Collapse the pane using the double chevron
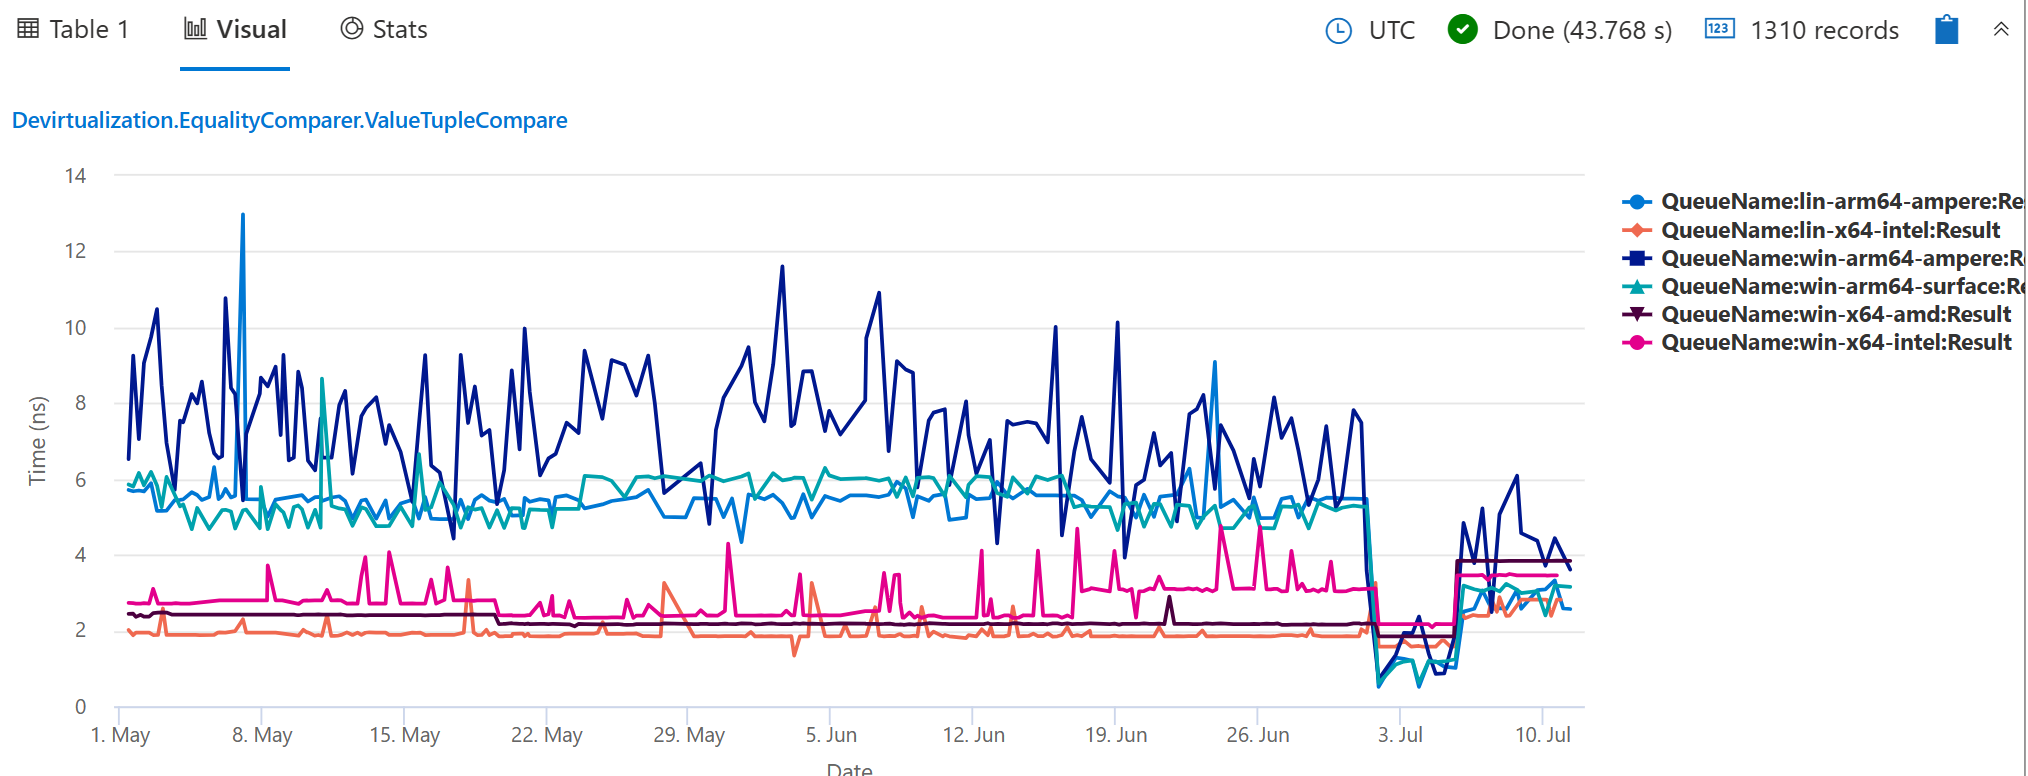This screenshot has width=2028, height=776. 2001,30
